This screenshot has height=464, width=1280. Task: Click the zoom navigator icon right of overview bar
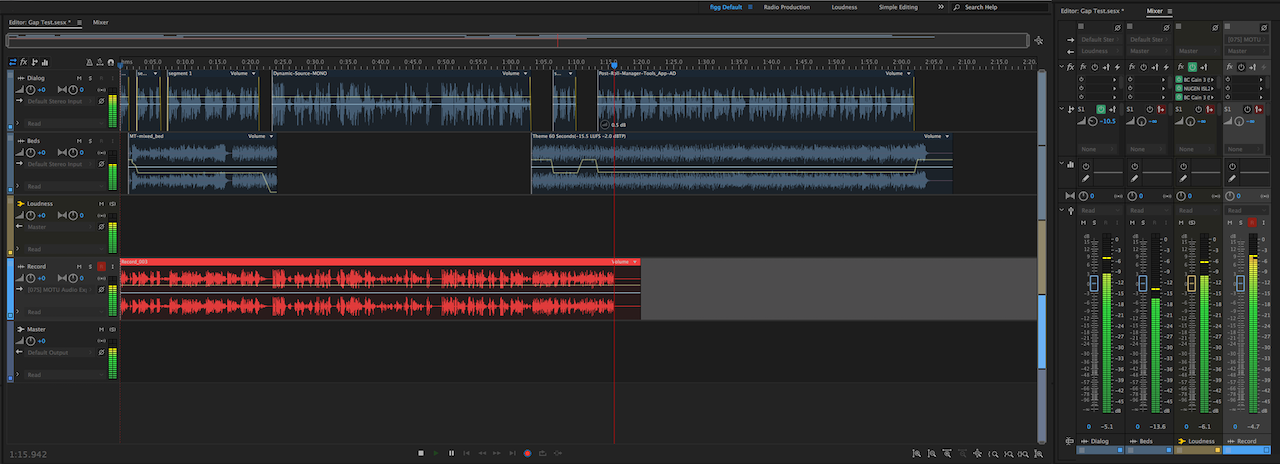1039,41
